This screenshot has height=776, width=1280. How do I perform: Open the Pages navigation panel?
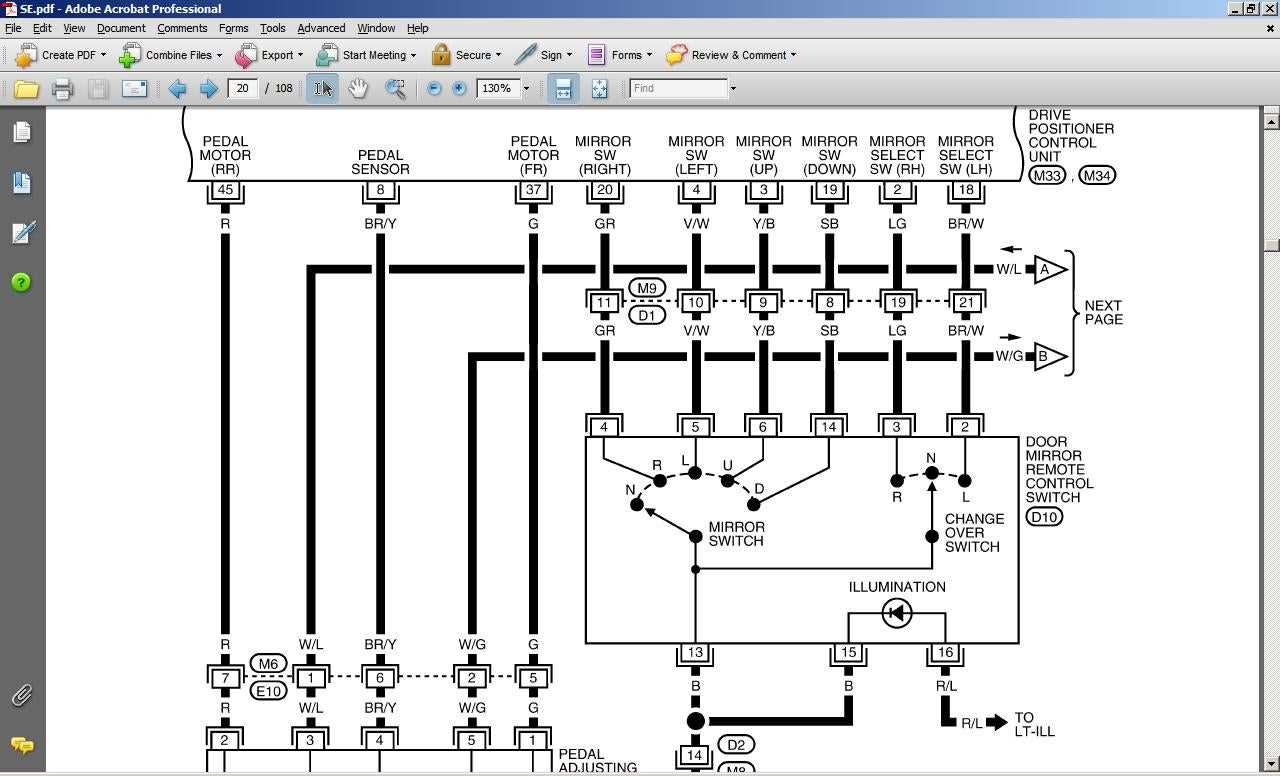pos(22,132)
